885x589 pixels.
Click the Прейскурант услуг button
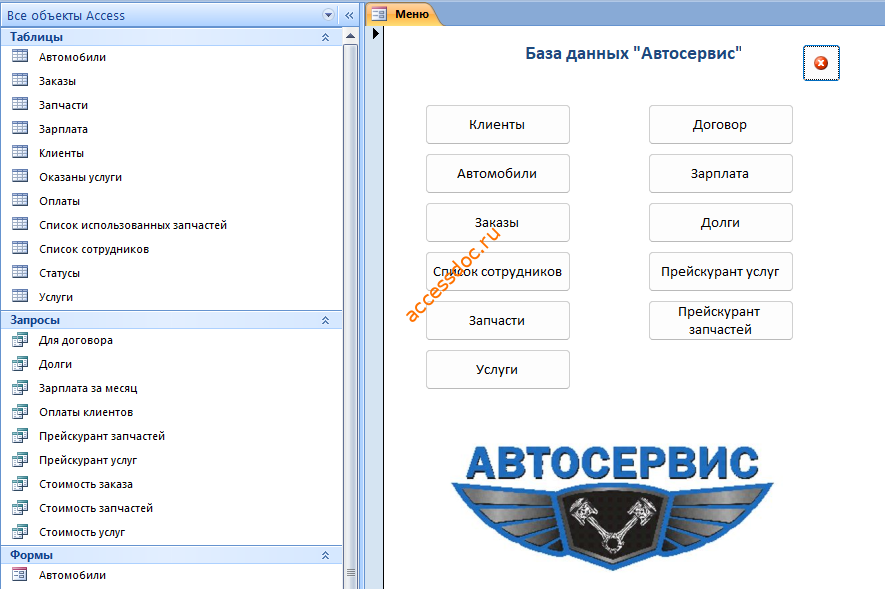721,272
